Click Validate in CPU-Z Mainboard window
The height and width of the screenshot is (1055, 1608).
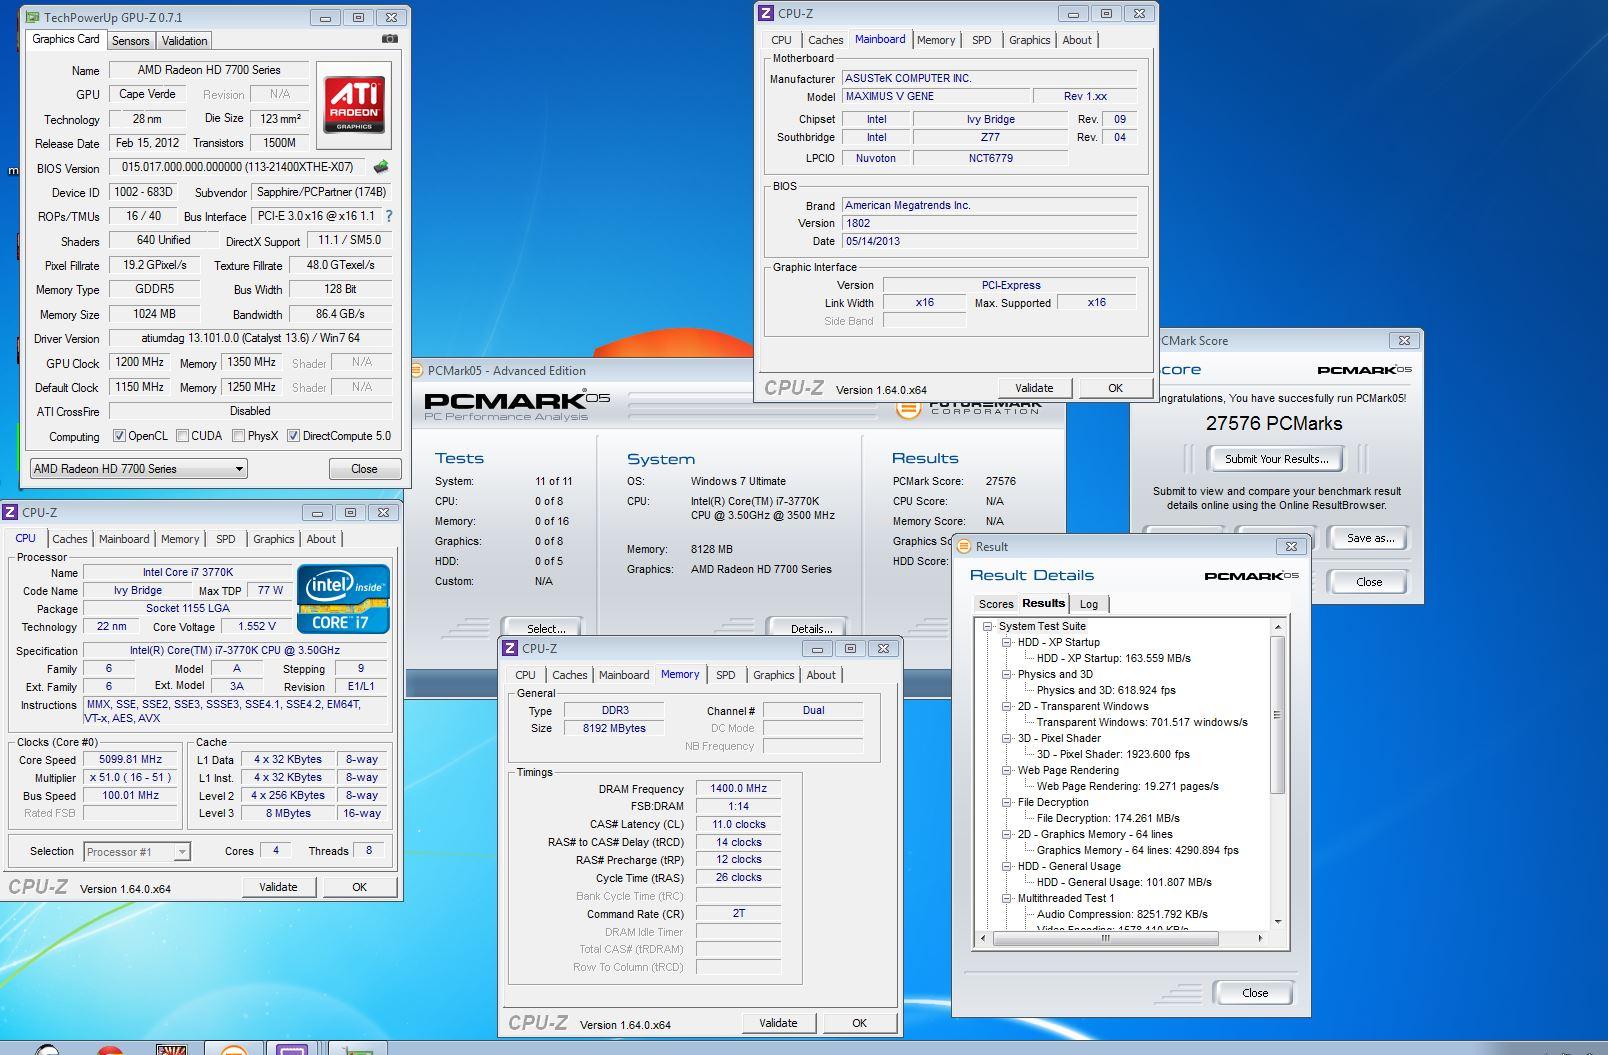click(1034, 388)
